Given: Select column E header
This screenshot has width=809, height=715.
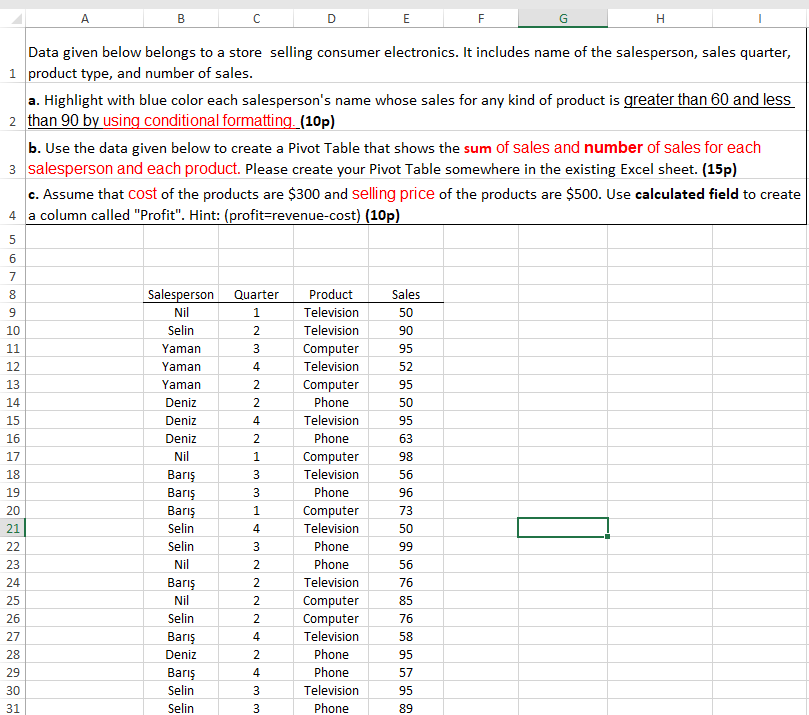Looking at the screenshot, I should pyautogui.click(x=406, y=17).
